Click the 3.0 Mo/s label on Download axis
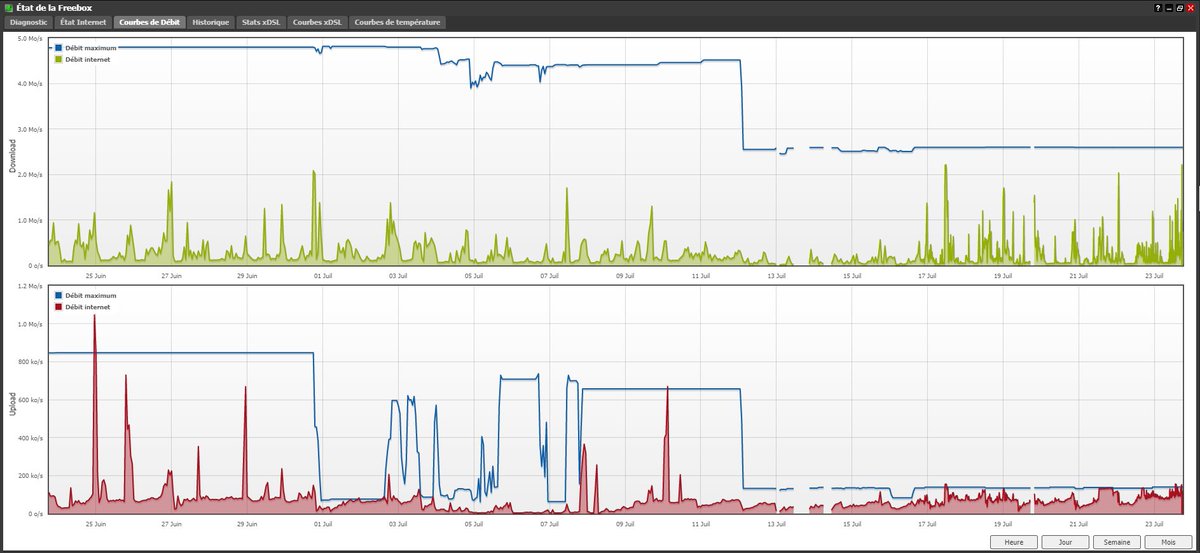This screenshot has width=1200, height=553. 30,129
